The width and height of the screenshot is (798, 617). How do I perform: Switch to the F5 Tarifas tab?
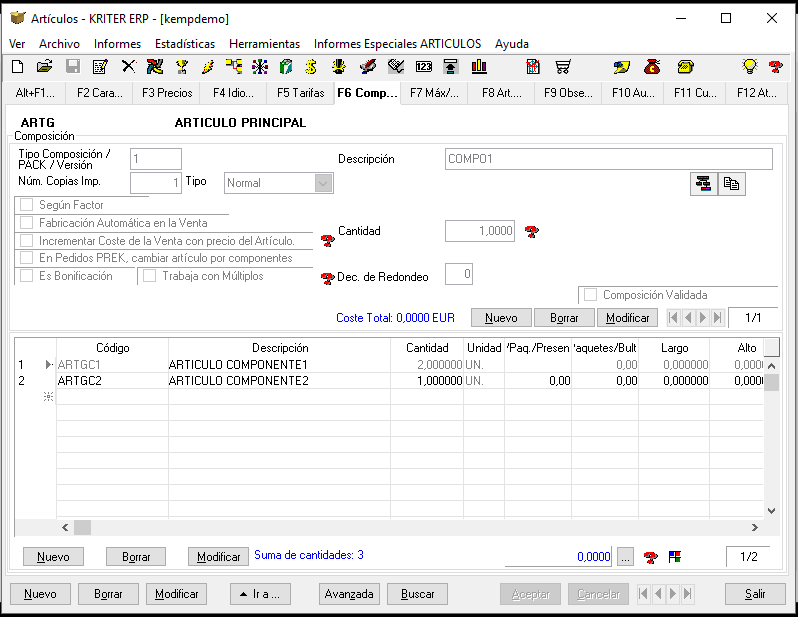(300, 93)
